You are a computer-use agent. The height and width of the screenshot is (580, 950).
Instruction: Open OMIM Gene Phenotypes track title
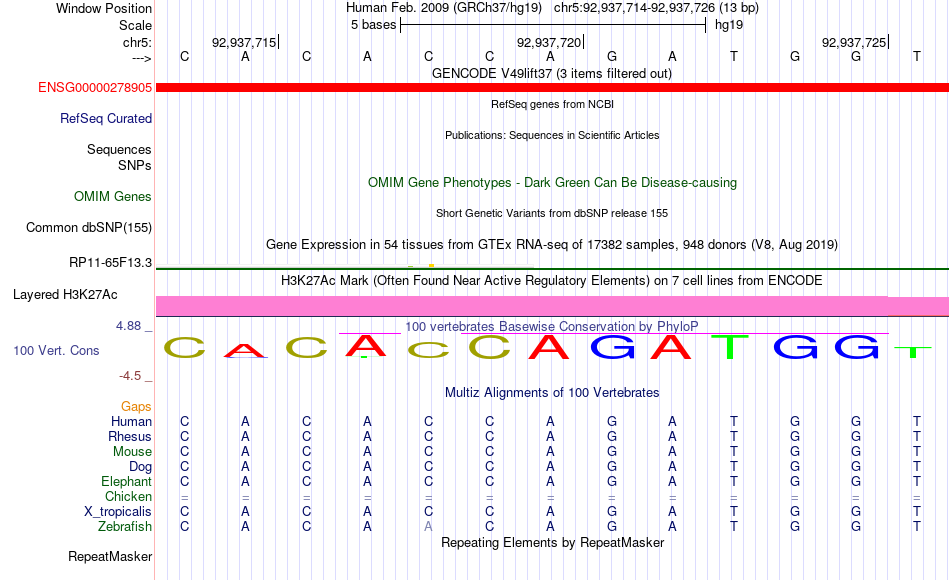(x=552, y=182)
